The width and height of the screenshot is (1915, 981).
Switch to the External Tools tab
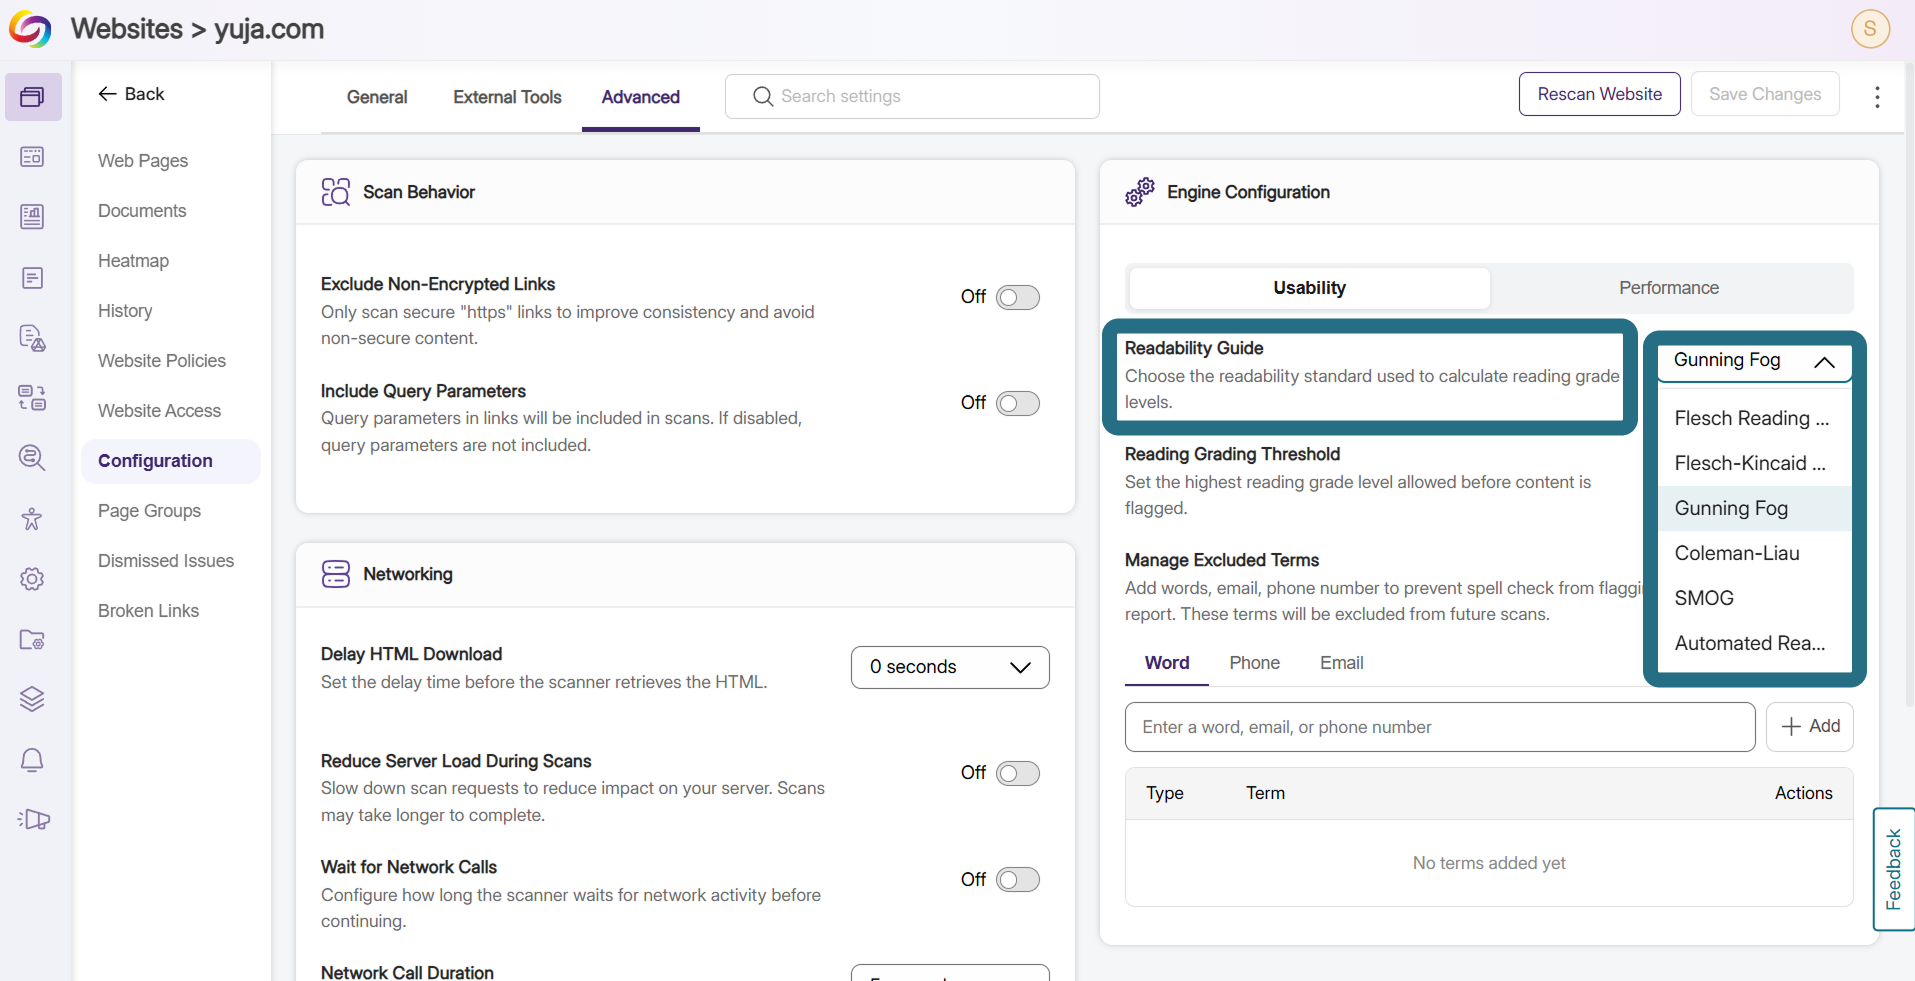point(507,97)
